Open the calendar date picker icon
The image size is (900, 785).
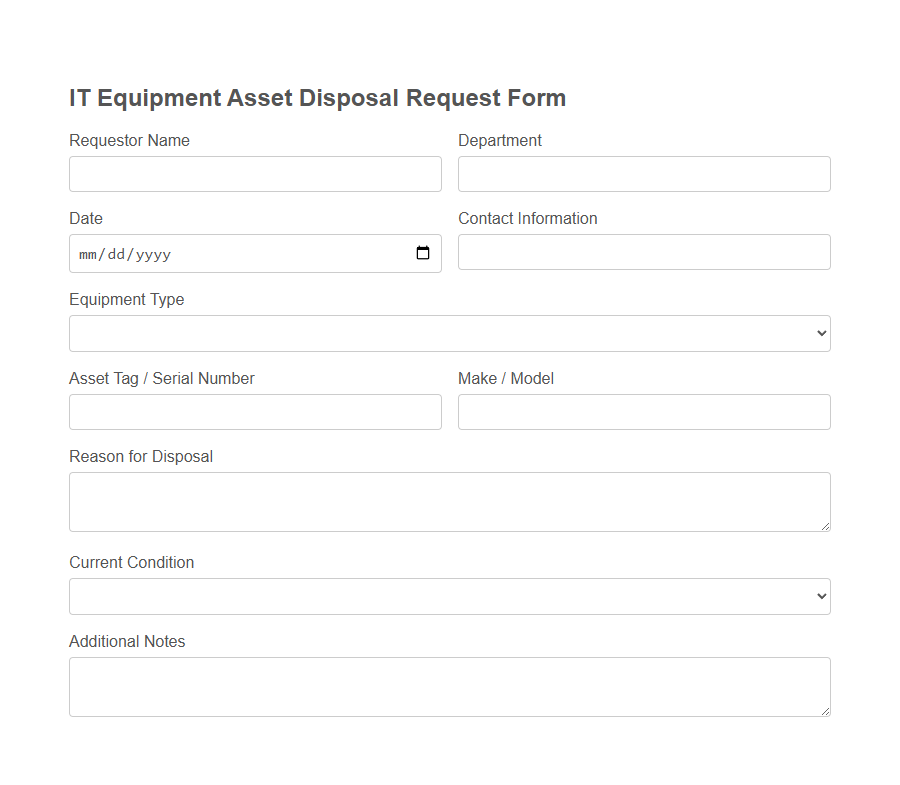(x=424, y=253)
